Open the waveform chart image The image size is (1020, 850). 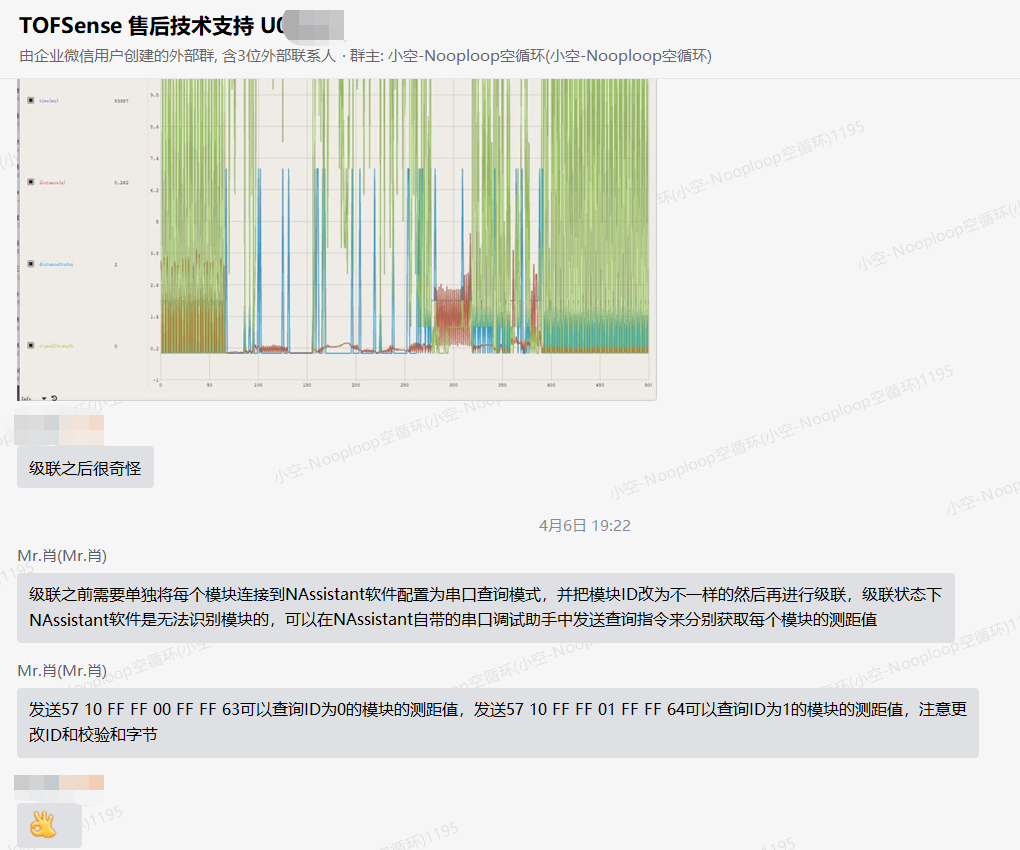(x=400, y=230)
